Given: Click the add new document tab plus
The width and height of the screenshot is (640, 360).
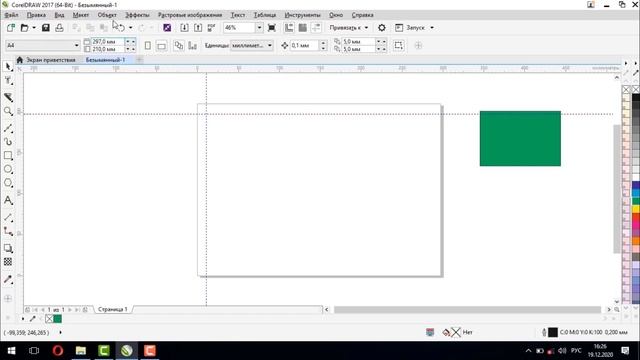Looking at the screenshot, I should click(x=139, y=60).
